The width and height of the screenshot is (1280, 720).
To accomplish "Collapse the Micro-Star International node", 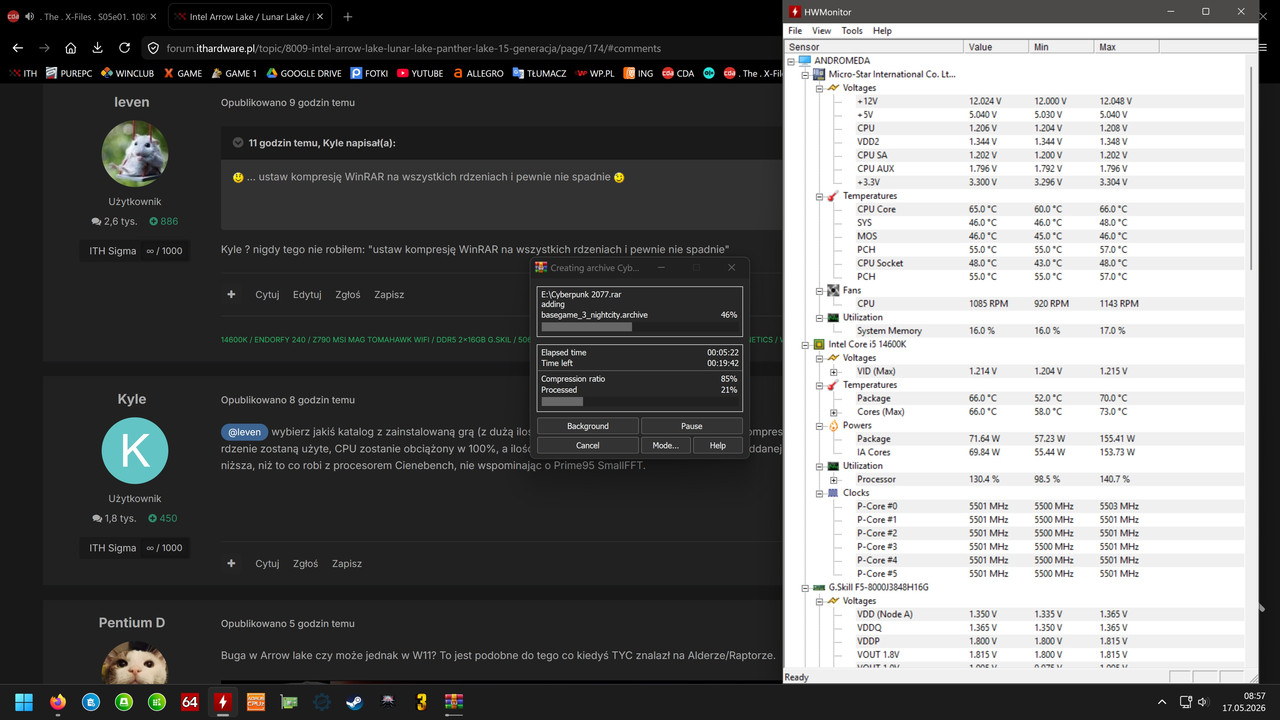I will click(806, 74).
